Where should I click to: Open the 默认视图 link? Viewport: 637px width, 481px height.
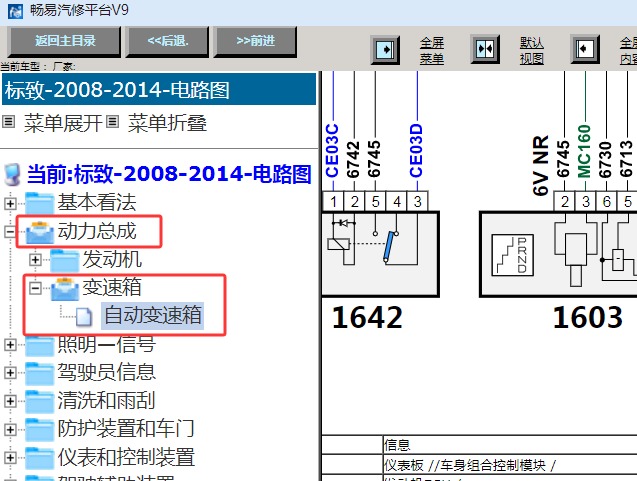532,50
